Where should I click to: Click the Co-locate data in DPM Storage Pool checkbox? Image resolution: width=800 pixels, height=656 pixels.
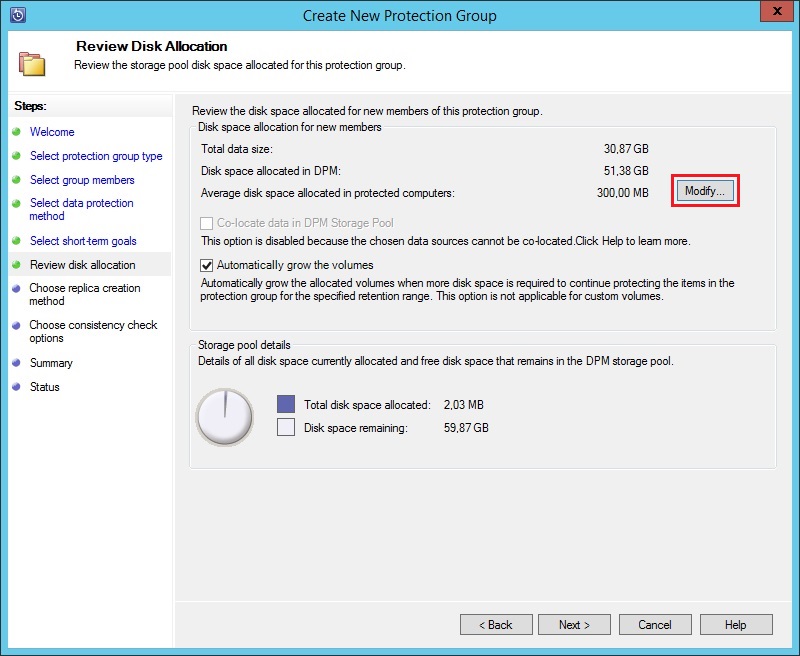point(207,223)
